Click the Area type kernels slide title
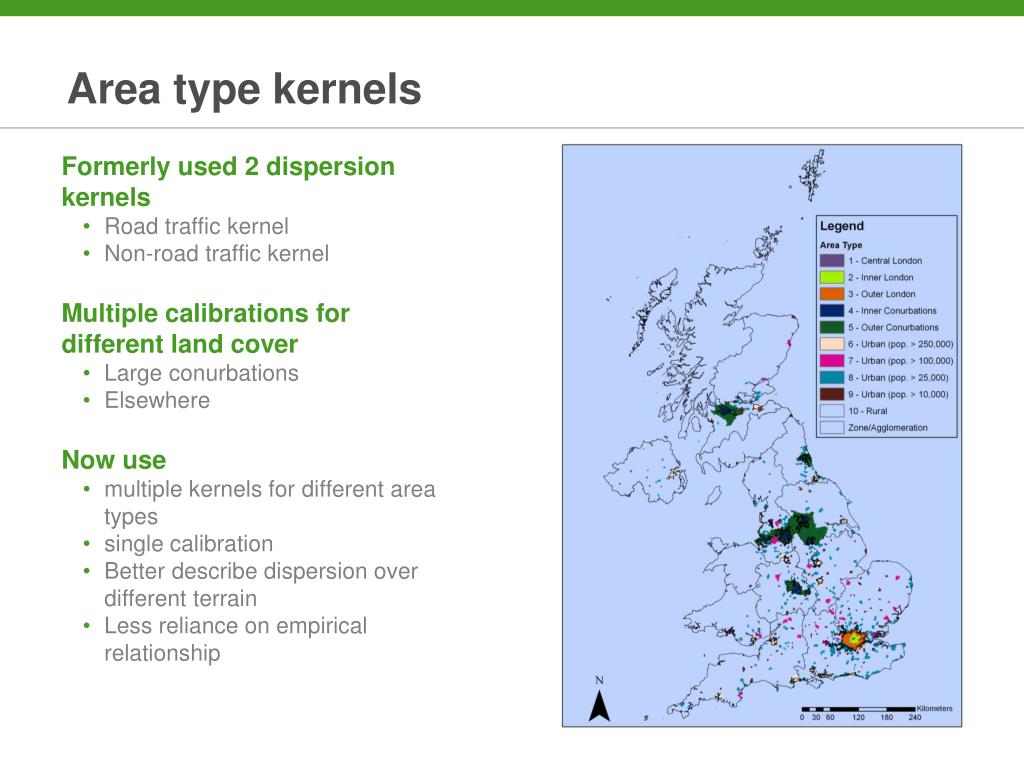Viewport: 1024px width, 768px height. pos(244,89)
